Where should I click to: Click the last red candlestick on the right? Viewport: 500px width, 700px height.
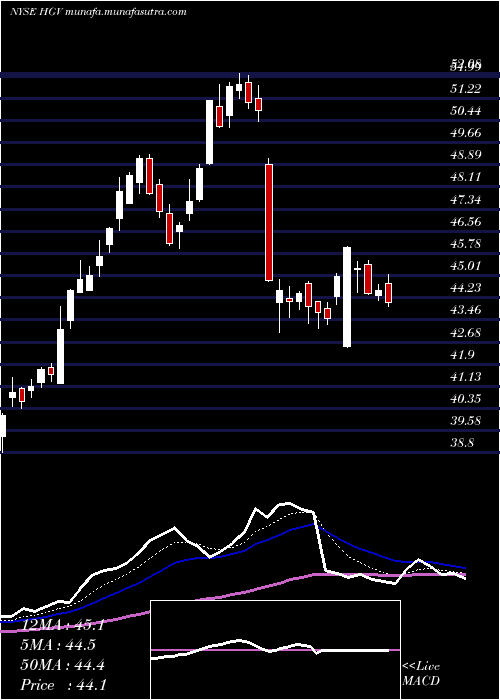tap(388, 291)
